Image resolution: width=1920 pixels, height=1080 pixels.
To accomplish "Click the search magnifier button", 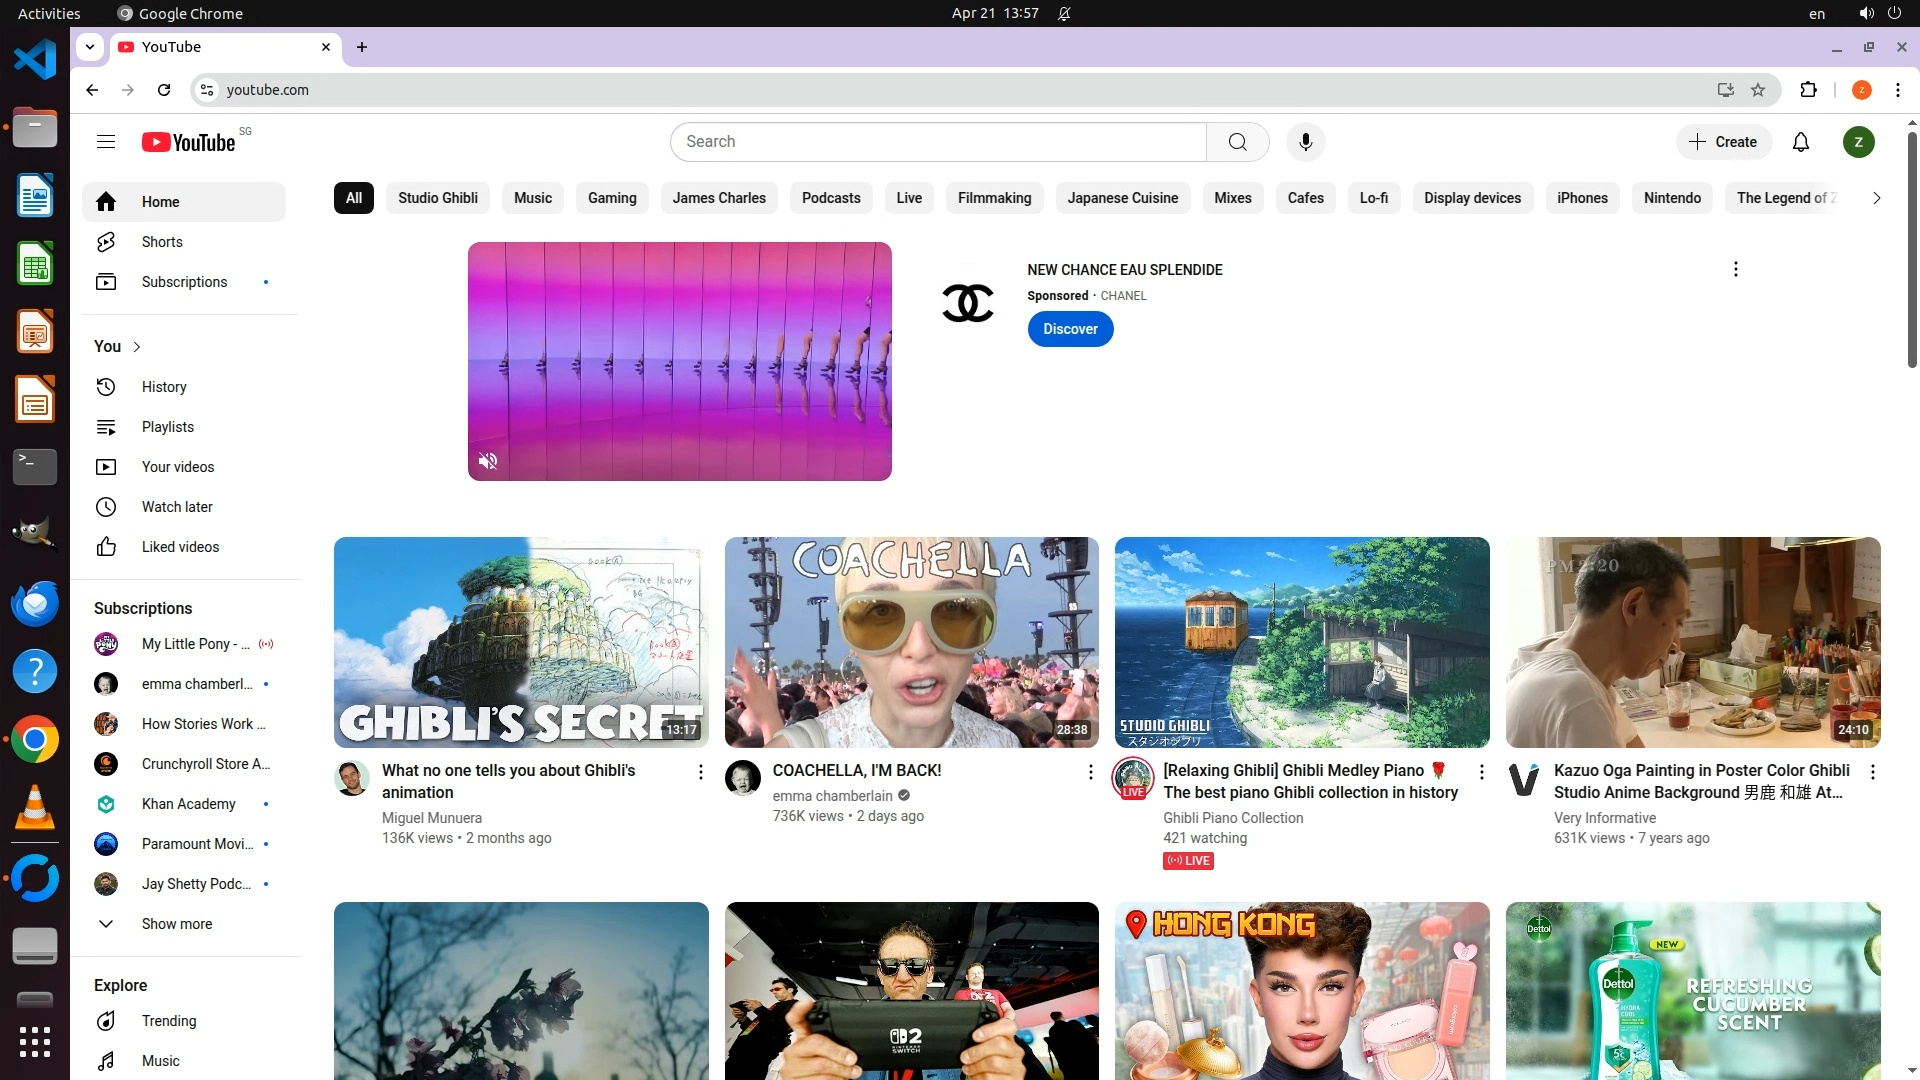I will 1237,142.
